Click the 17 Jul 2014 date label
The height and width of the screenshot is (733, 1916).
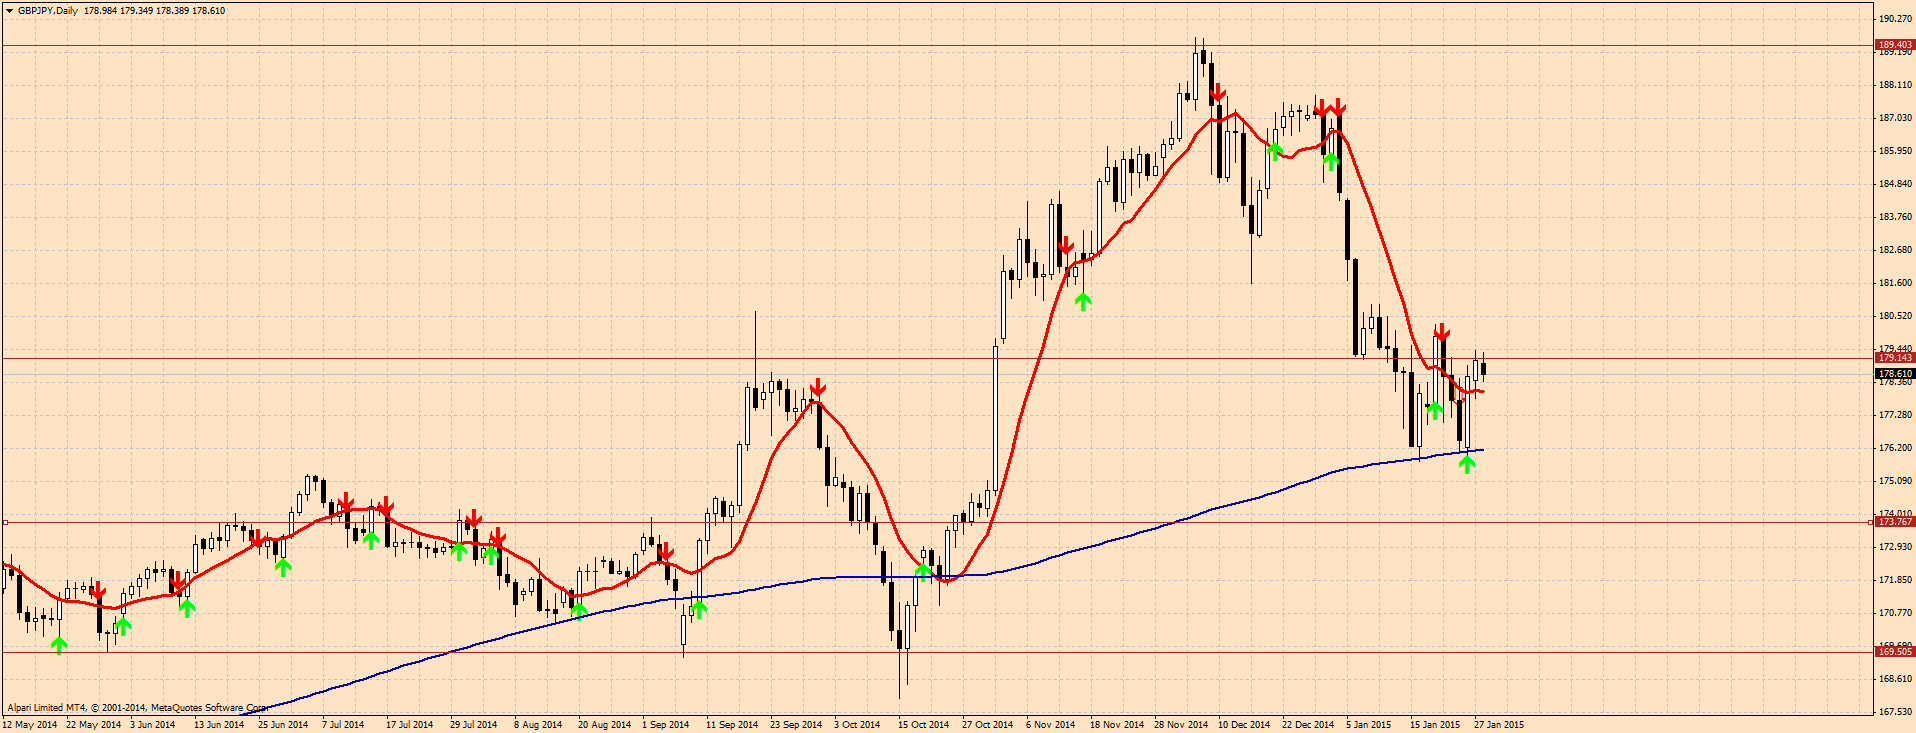click(x=410, y=725)
